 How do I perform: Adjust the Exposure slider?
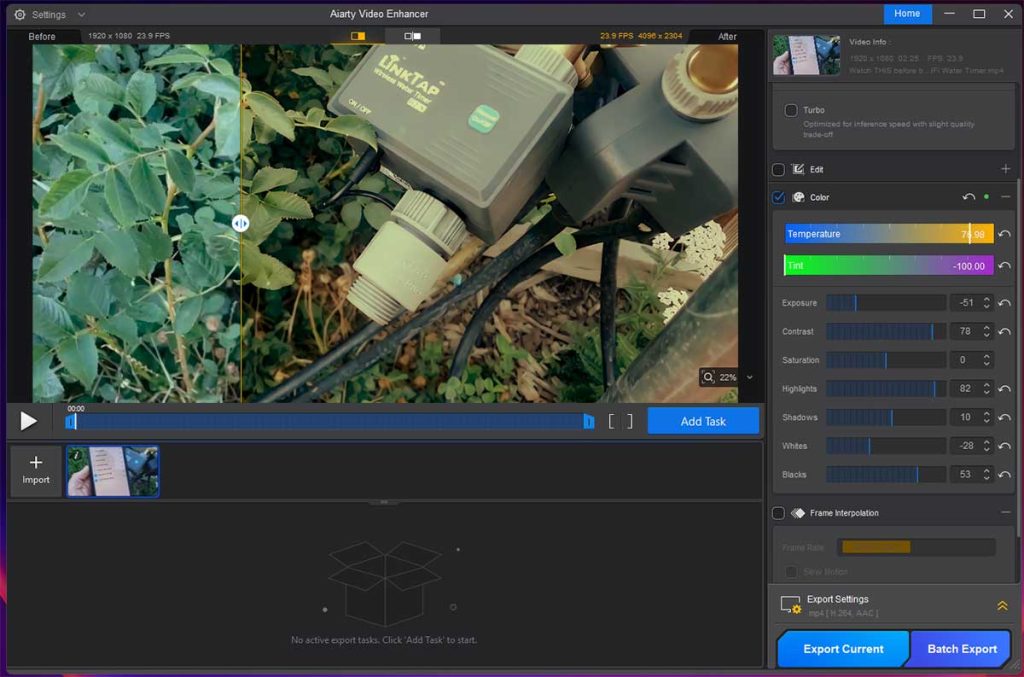pyautogui.click(x=886, y=303)
